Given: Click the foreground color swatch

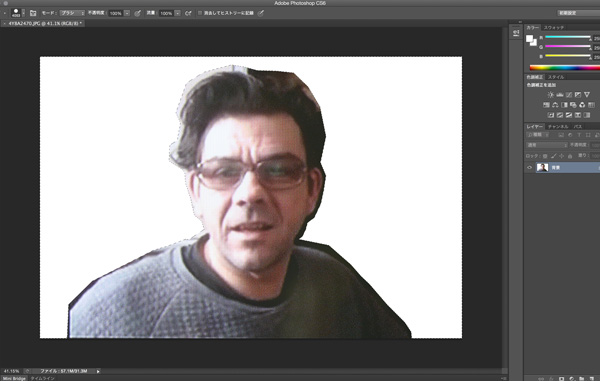Looking at the screenshot, I should 530,38.
